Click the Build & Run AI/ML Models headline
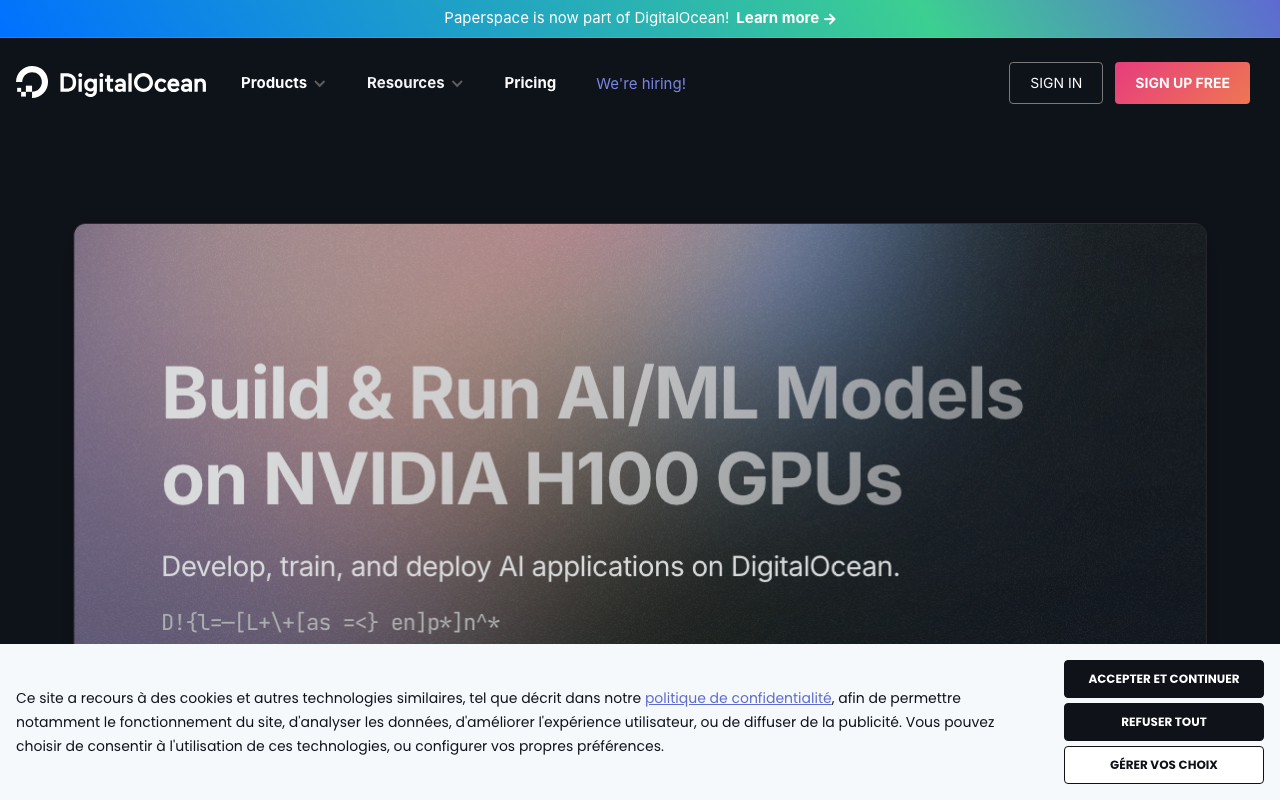1280x800 pixels. point(592,435)
